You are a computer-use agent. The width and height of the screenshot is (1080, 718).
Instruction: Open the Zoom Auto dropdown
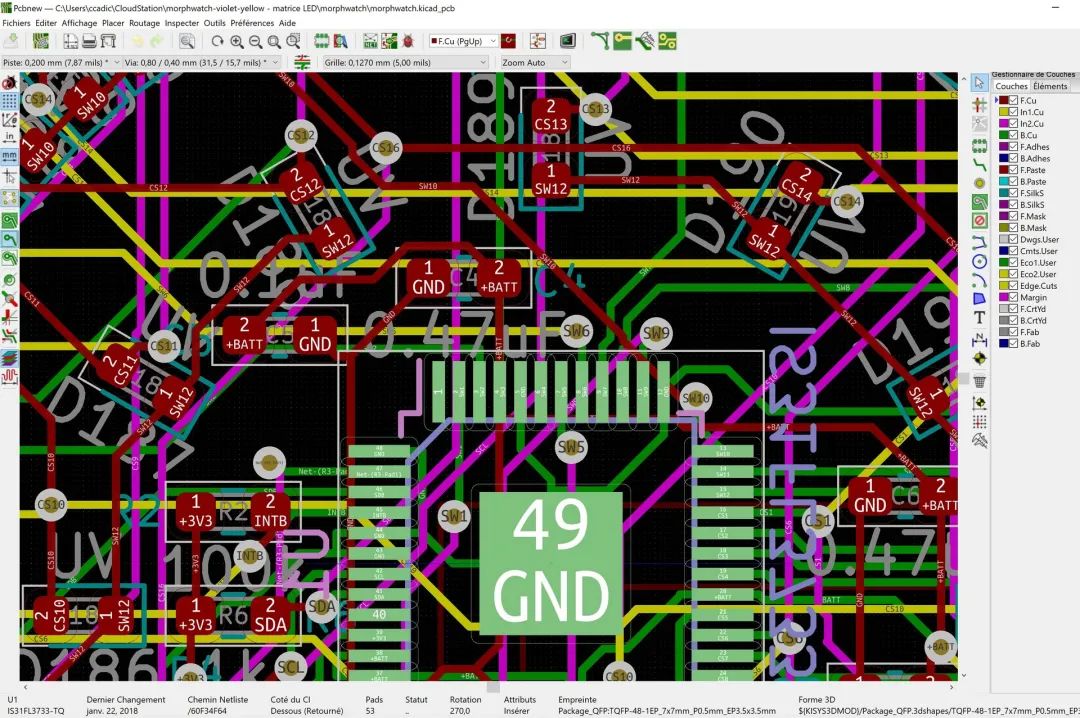(534, 62)
